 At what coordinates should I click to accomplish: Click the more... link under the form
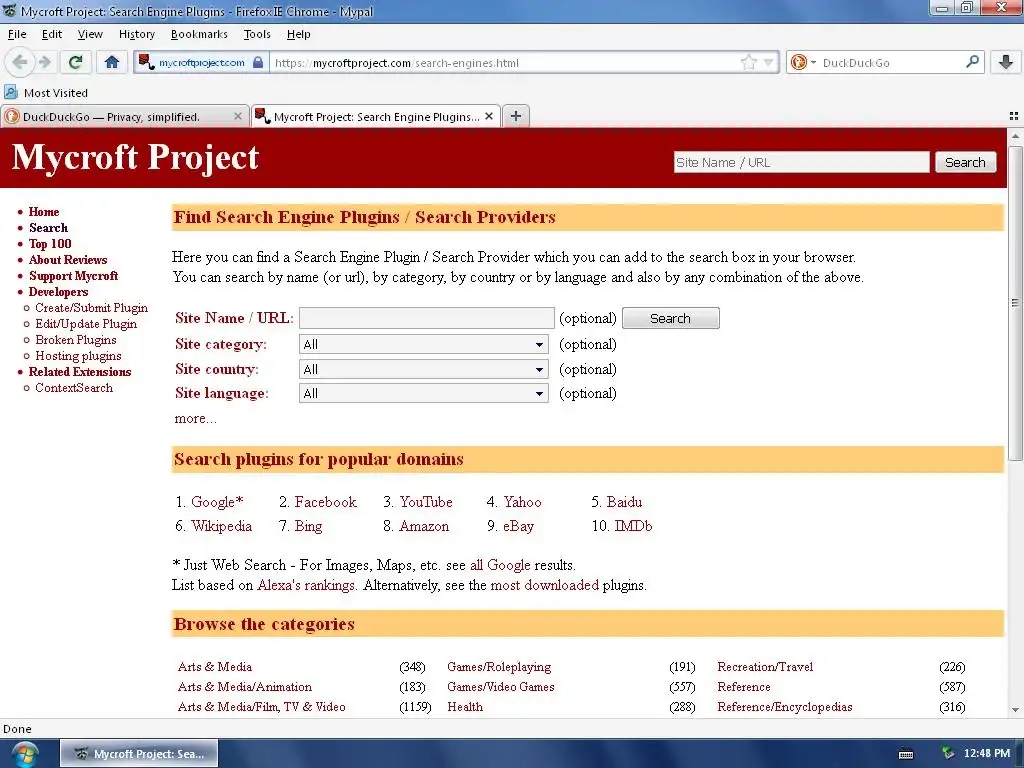tap(195, 418)
